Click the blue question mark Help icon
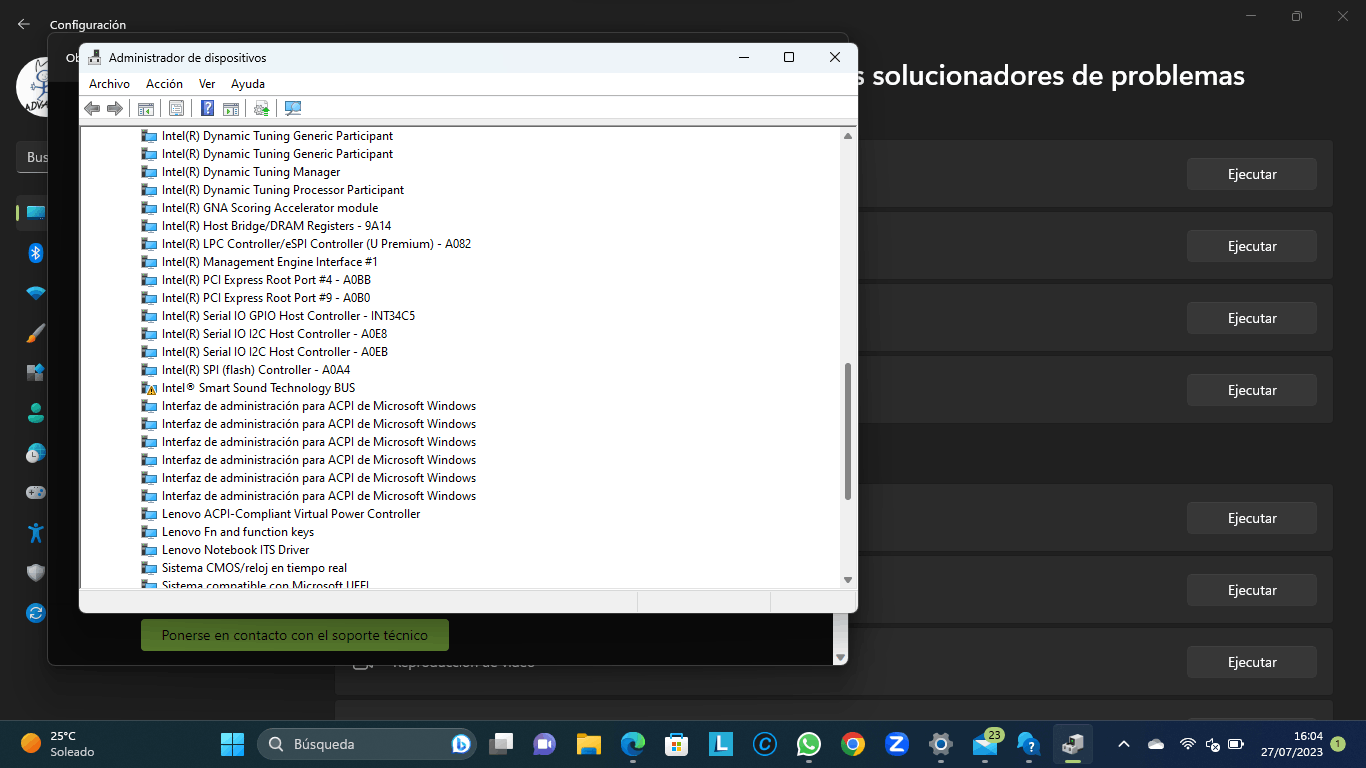 pos(208,108)
